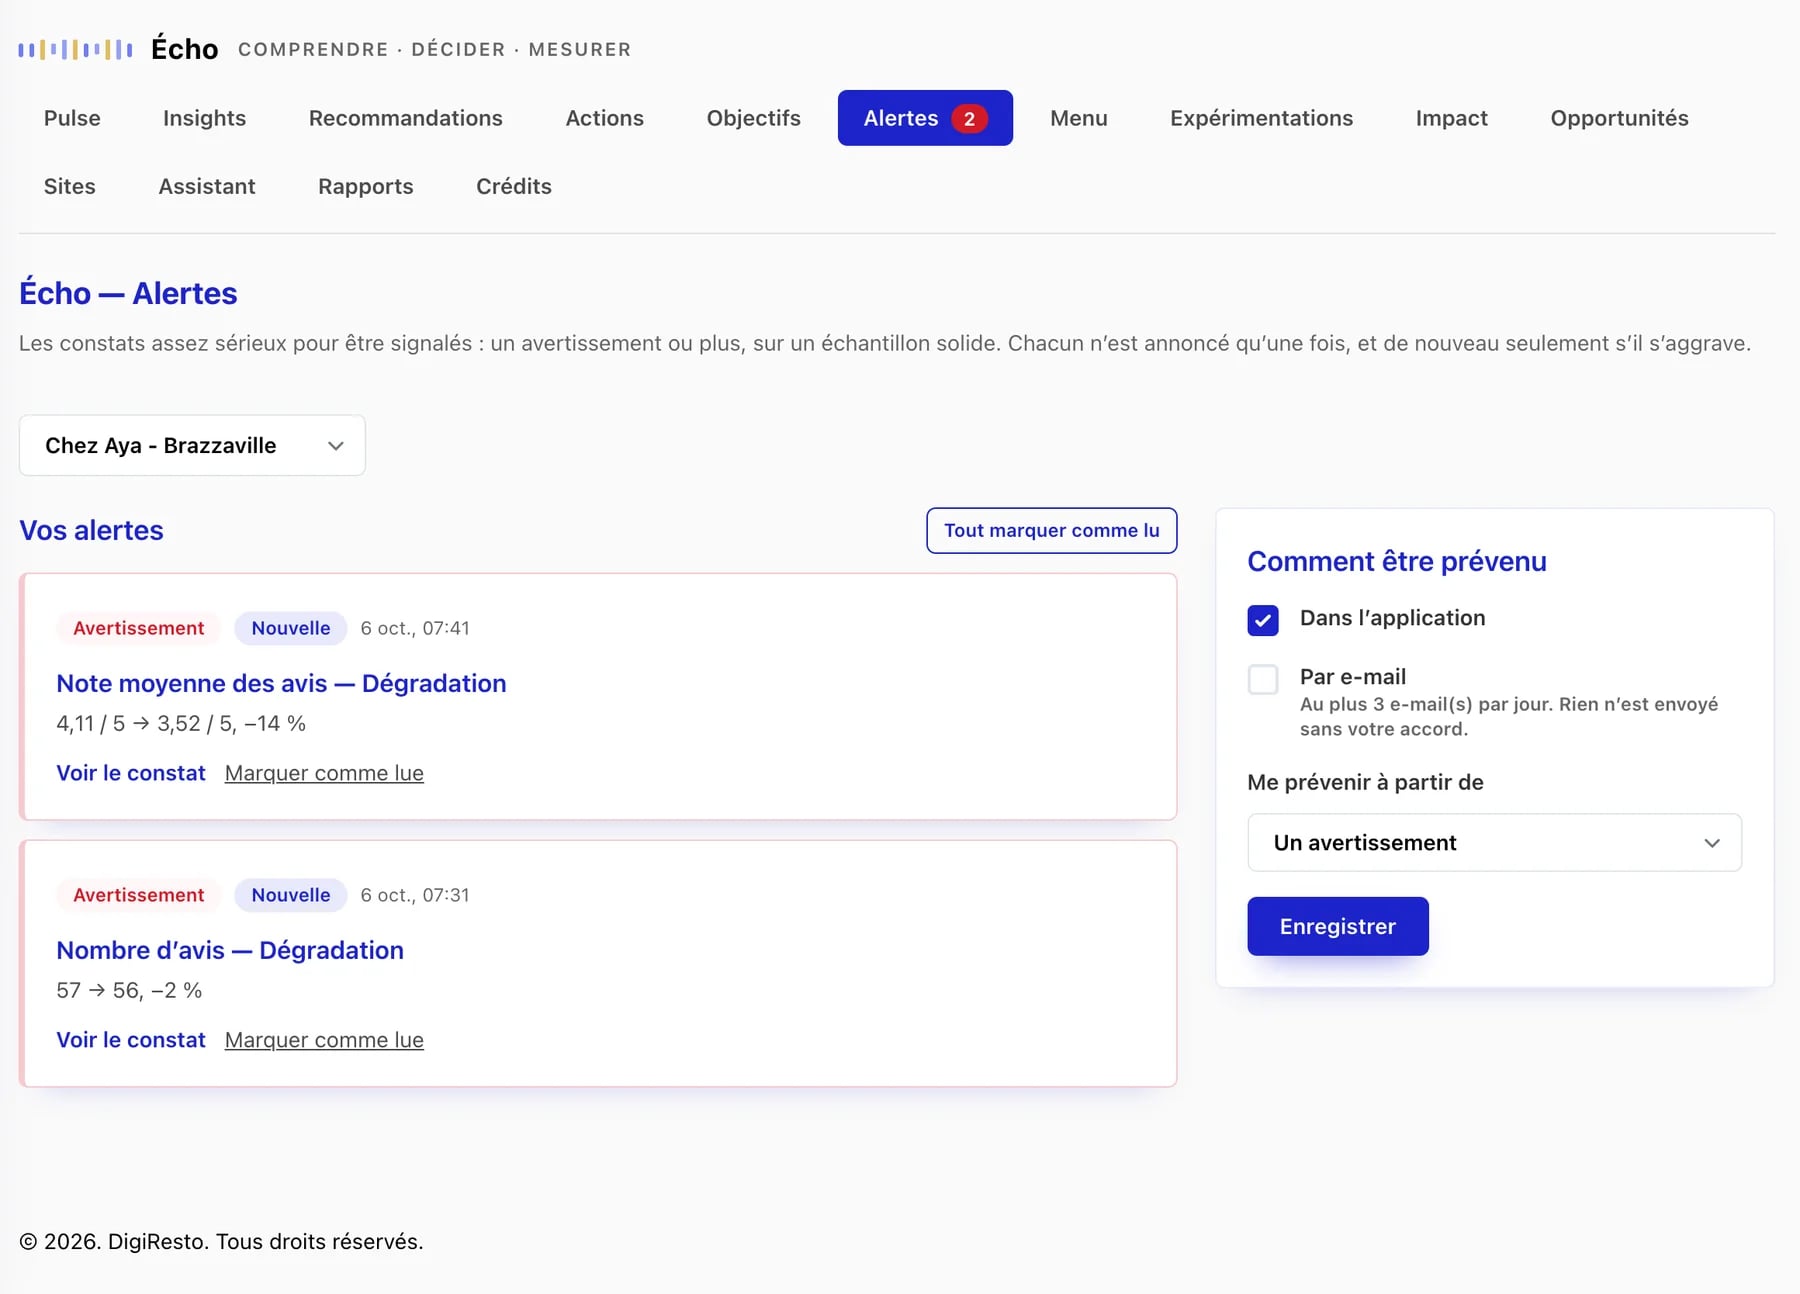The height and width of the screenshot is (1294, 1800).
Task: Go to the Pulse tab
Action: 72,118
